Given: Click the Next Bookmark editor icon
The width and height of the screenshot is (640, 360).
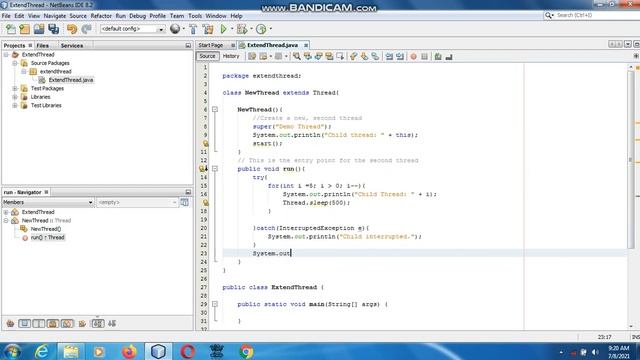Looking at the screenshot, I should [364, 57].
